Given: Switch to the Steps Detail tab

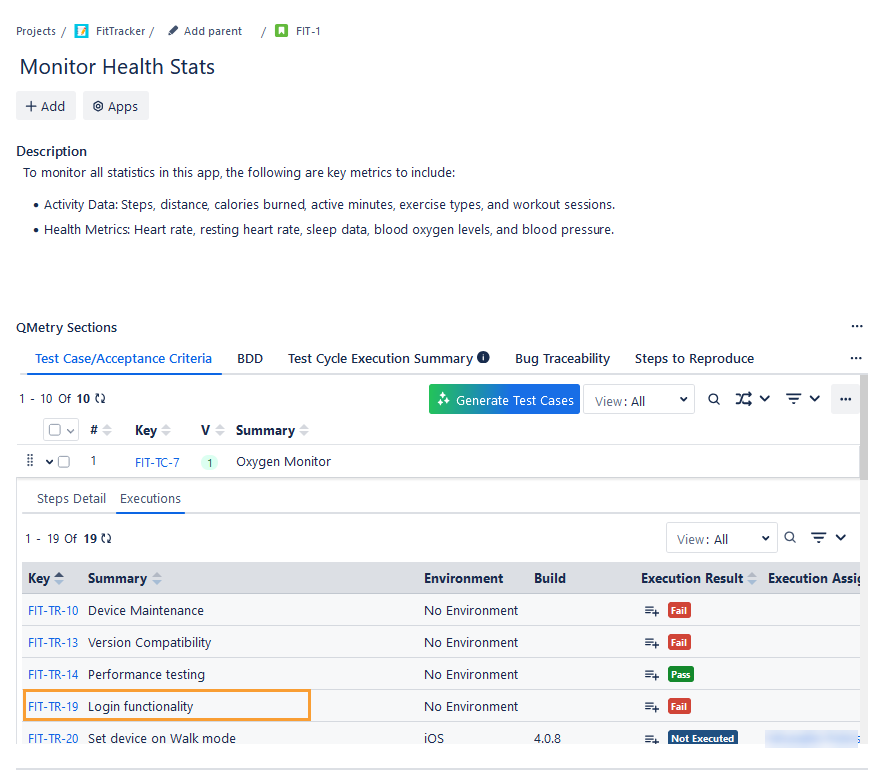Looking at the screenshot, I should [71, 498].
